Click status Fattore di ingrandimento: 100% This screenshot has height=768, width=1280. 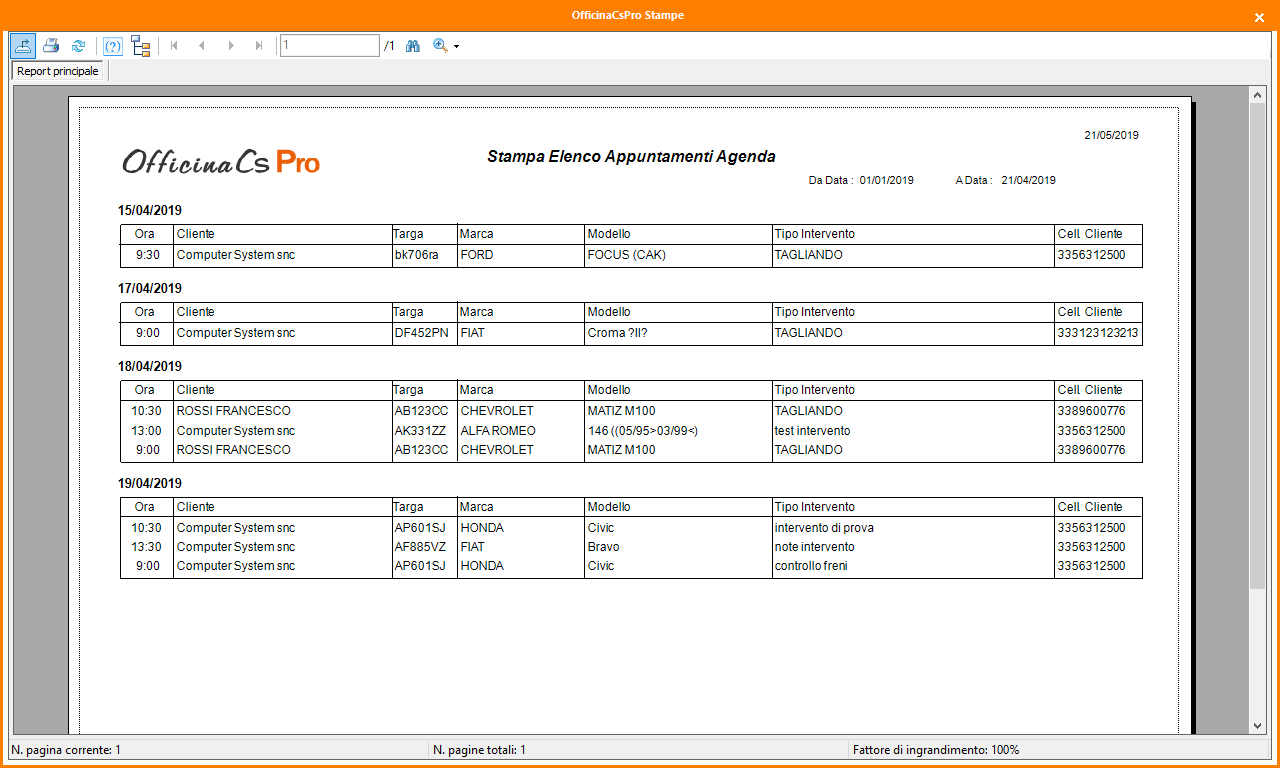936,749
